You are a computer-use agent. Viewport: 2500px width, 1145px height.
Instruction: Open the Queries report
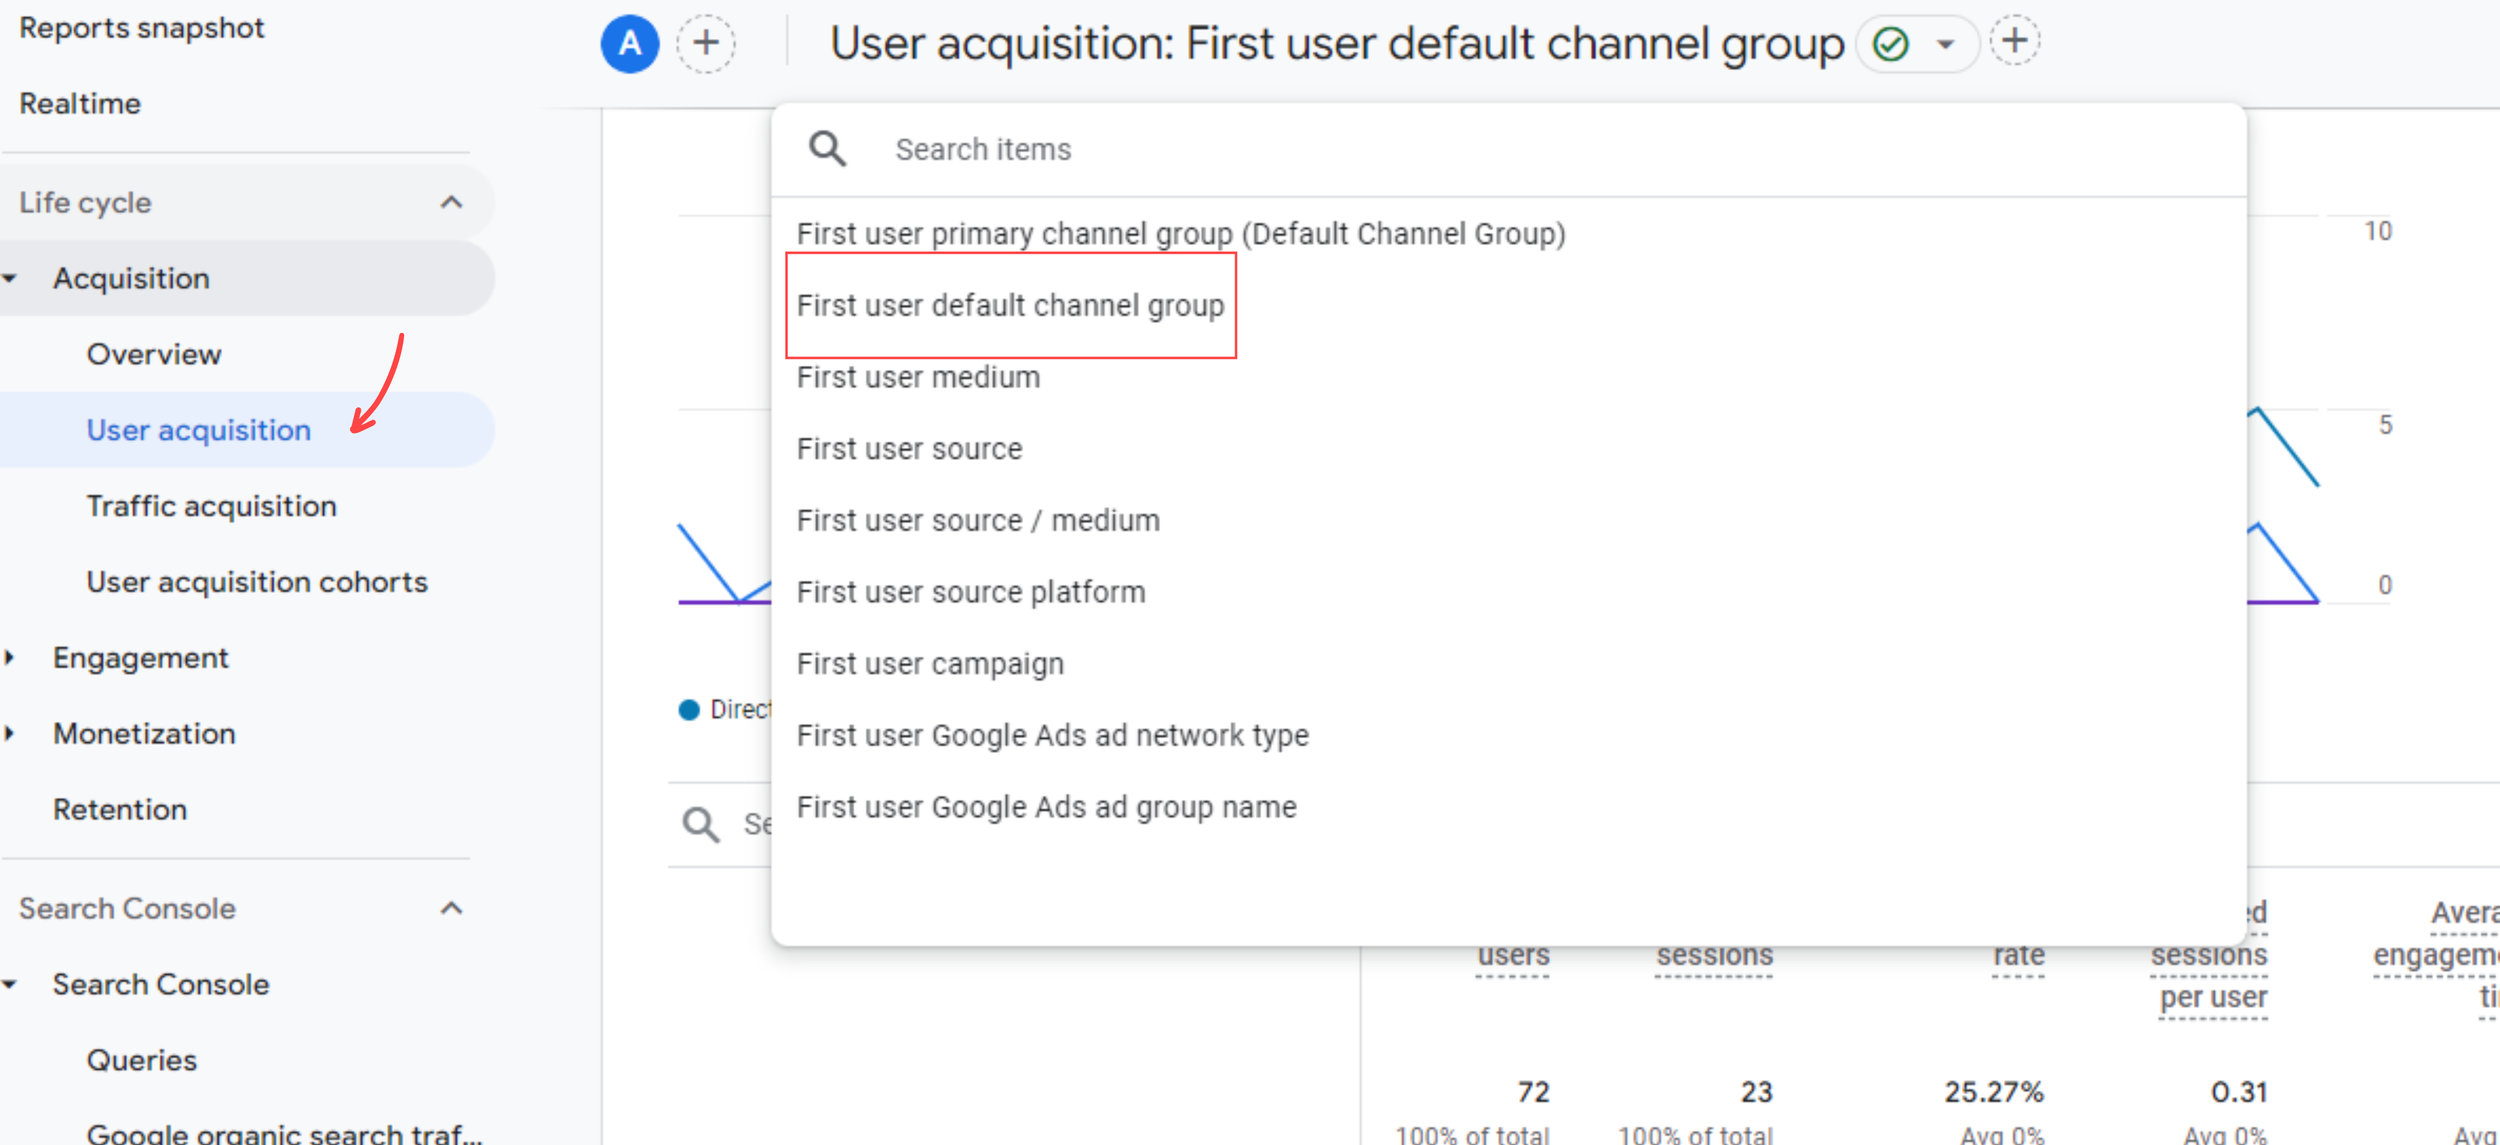tap(142, 1060)
